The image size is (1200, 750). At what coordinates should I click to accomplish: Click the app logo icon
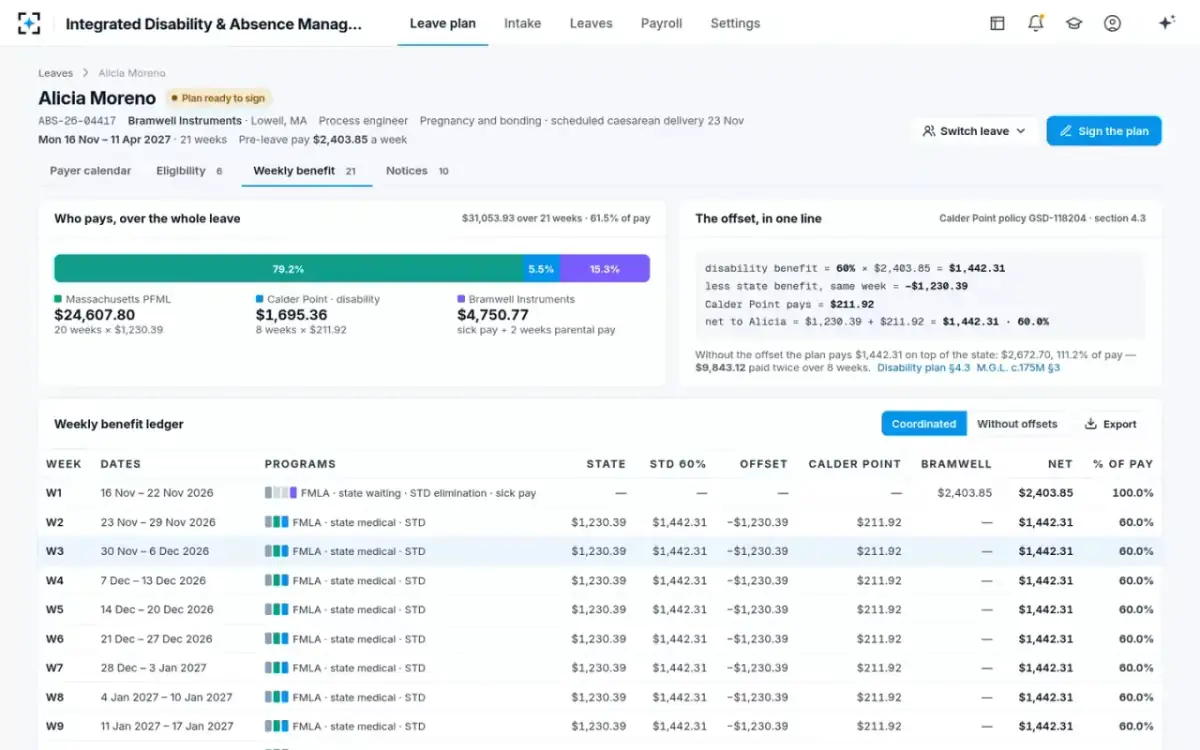click(x=29, y=23)
